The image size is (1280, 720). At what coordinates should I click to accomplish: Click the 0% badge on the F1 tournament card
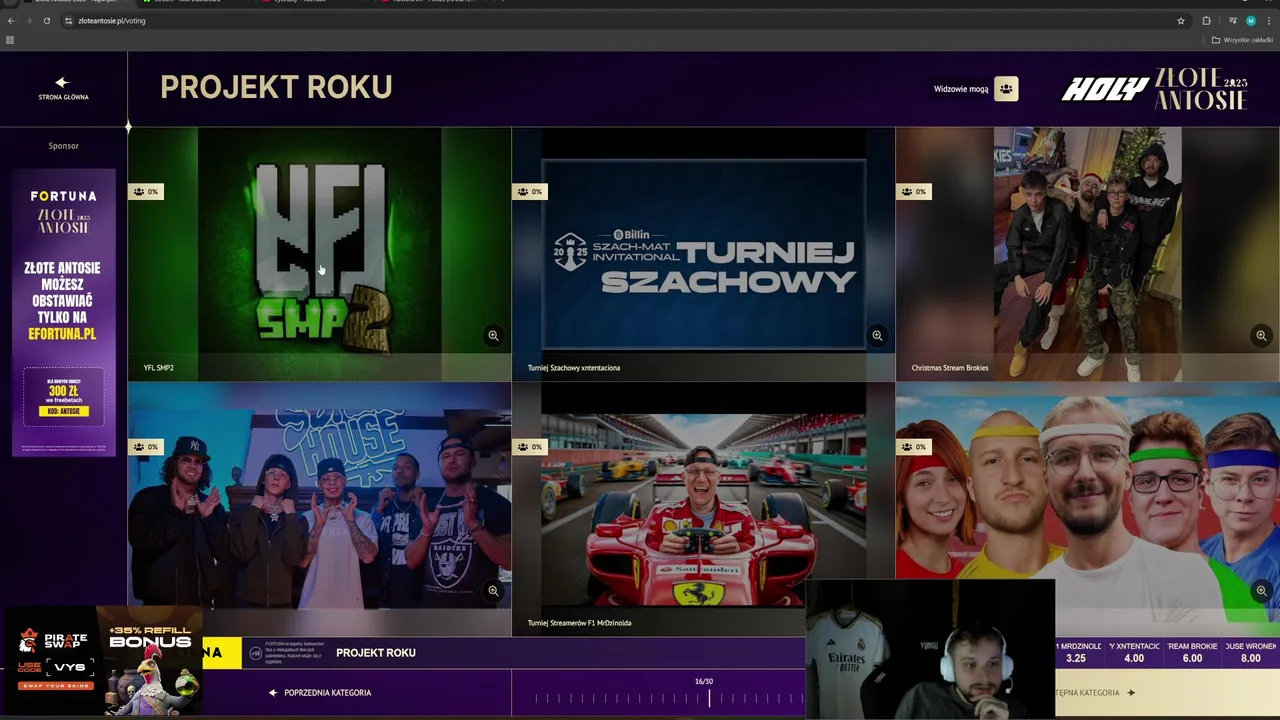(x=530, y=446)
